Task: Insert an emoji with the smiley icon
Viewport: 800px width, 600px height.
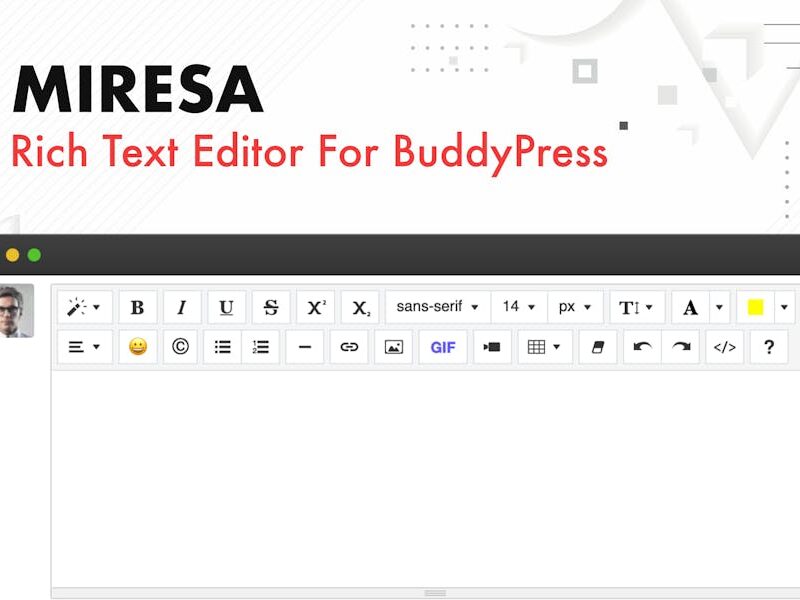Action: (138, 347)
